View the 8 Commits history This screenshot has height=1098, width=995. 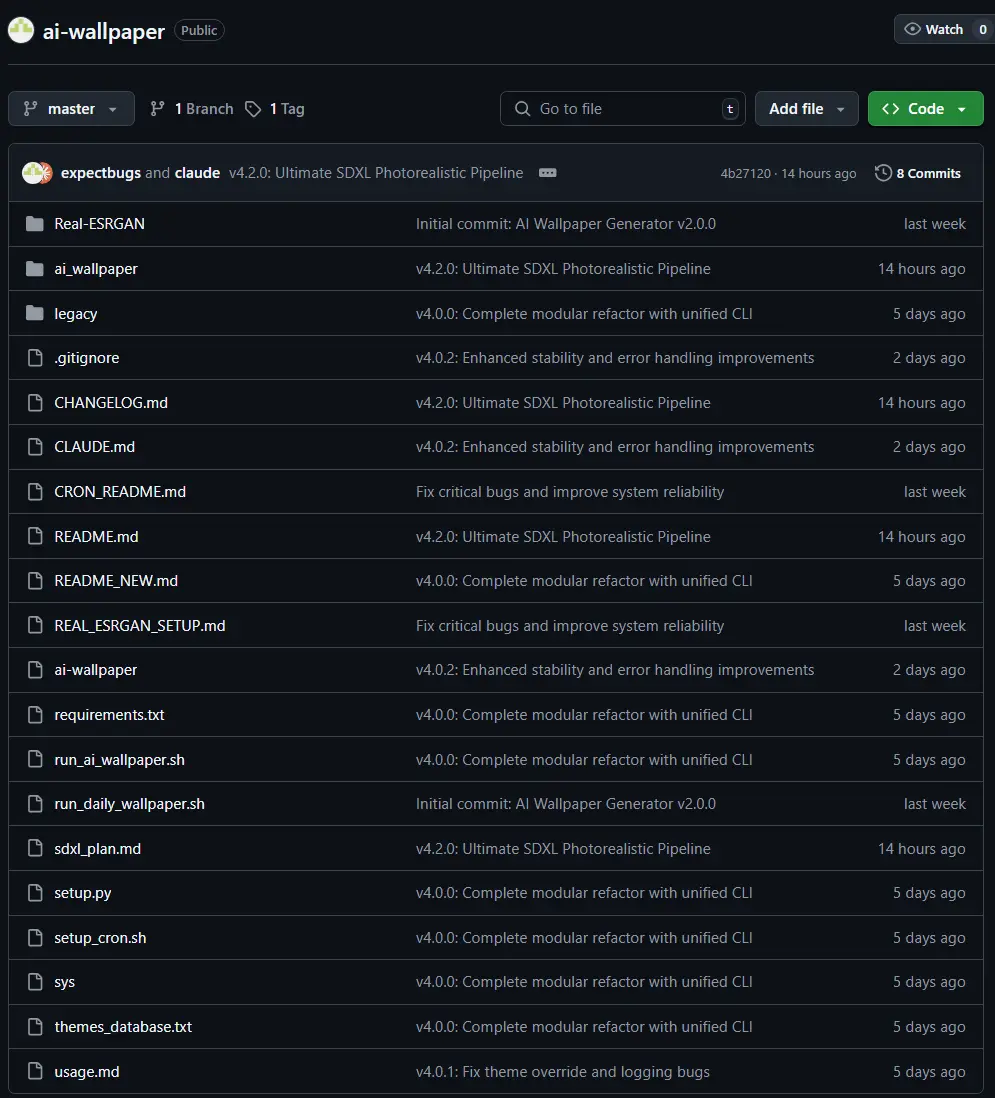(x=927, y=173)
